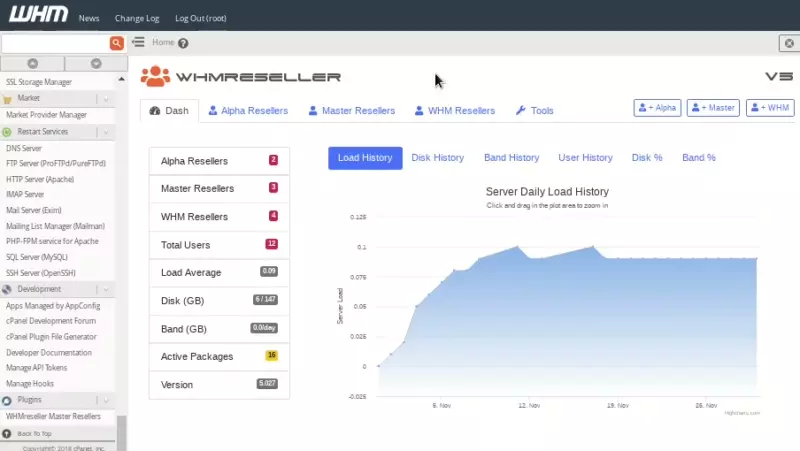The image size is (800, 451).
Task: Open Manage API Tokens
Action: [x=37, y=368]
